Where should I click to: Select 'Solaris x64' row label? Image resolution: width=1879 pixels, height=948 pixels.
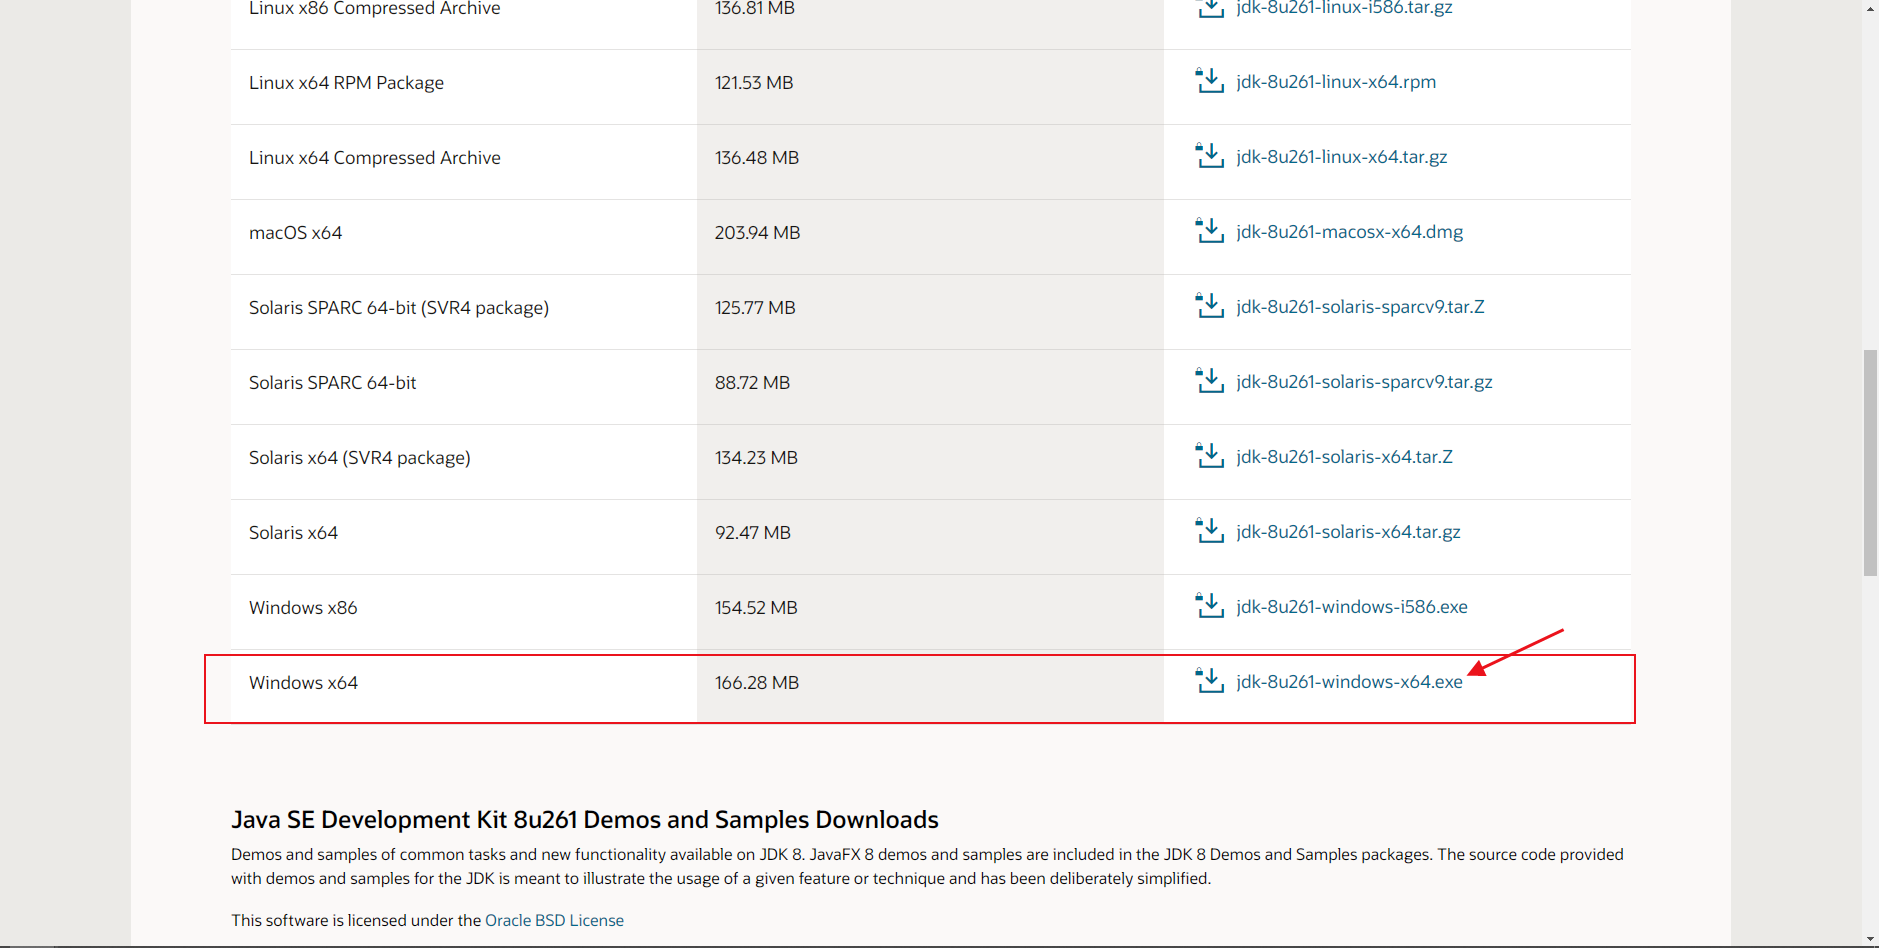293,533
